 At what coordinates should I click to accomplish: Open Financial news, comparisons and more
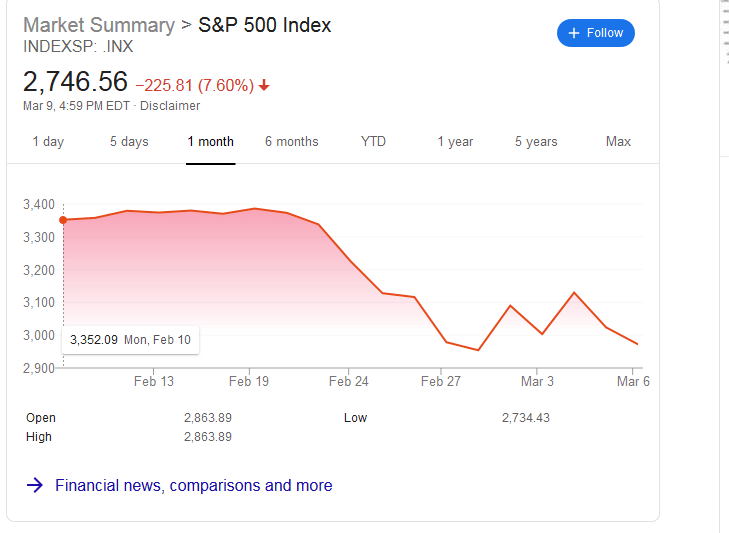click(193, 486)
